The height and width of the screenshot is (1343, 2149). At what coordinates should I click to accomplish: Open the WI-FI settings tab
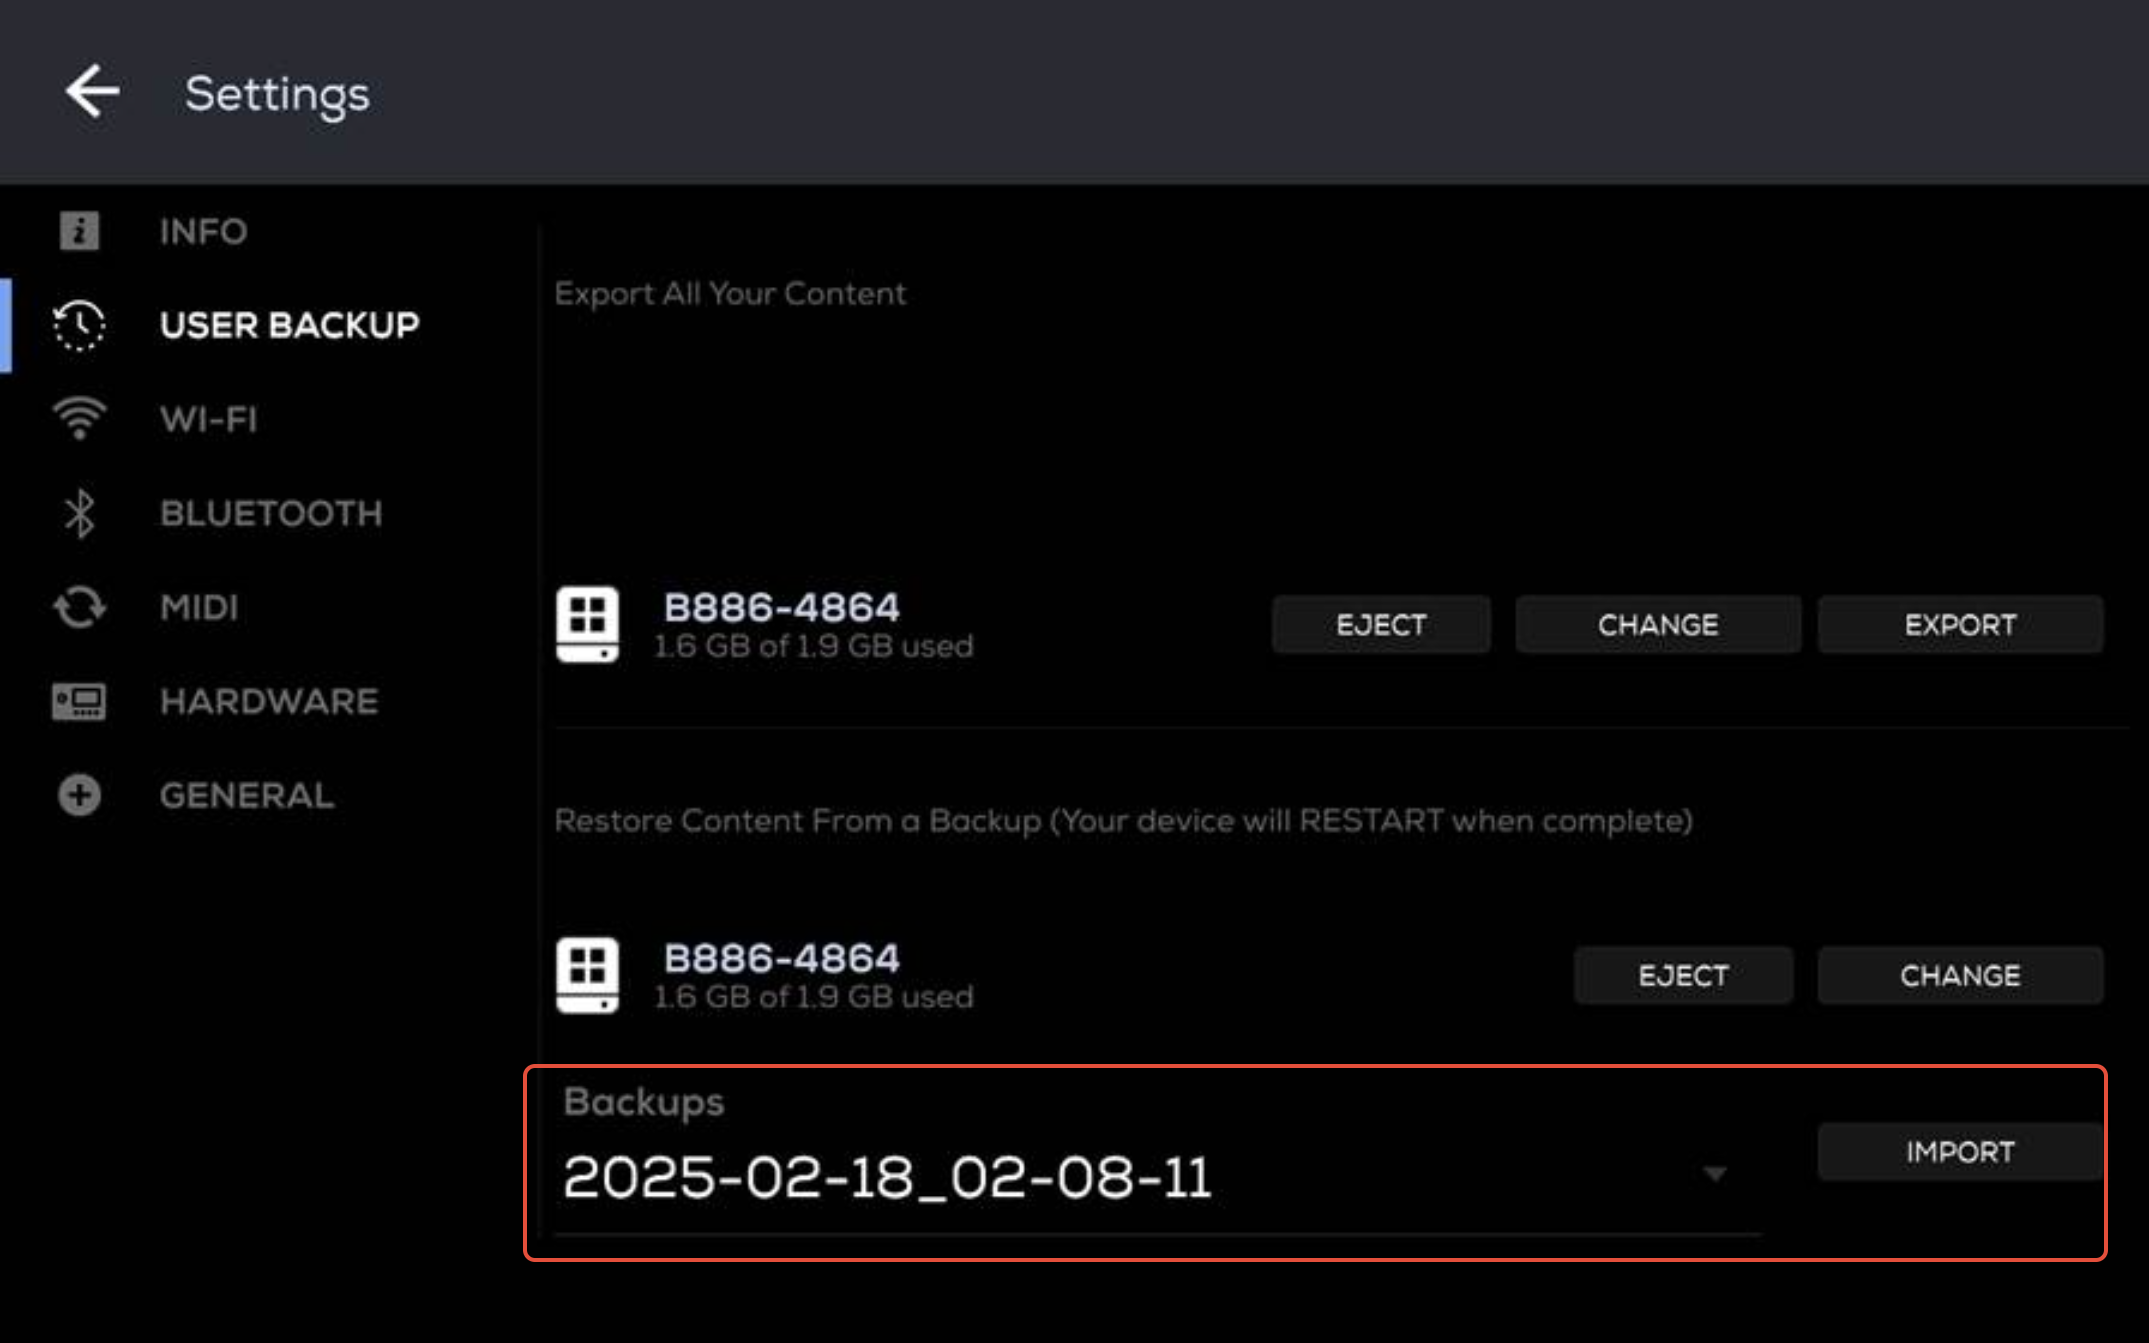pos(208,419)
